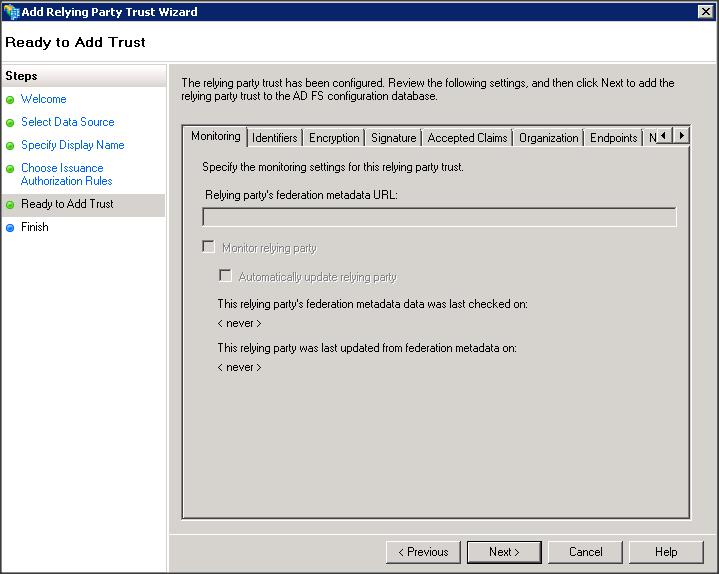Click the green bullet beside Choose Issuance Authorization Rules
This screenshot has height=574, width=719.
click(10, 169)
